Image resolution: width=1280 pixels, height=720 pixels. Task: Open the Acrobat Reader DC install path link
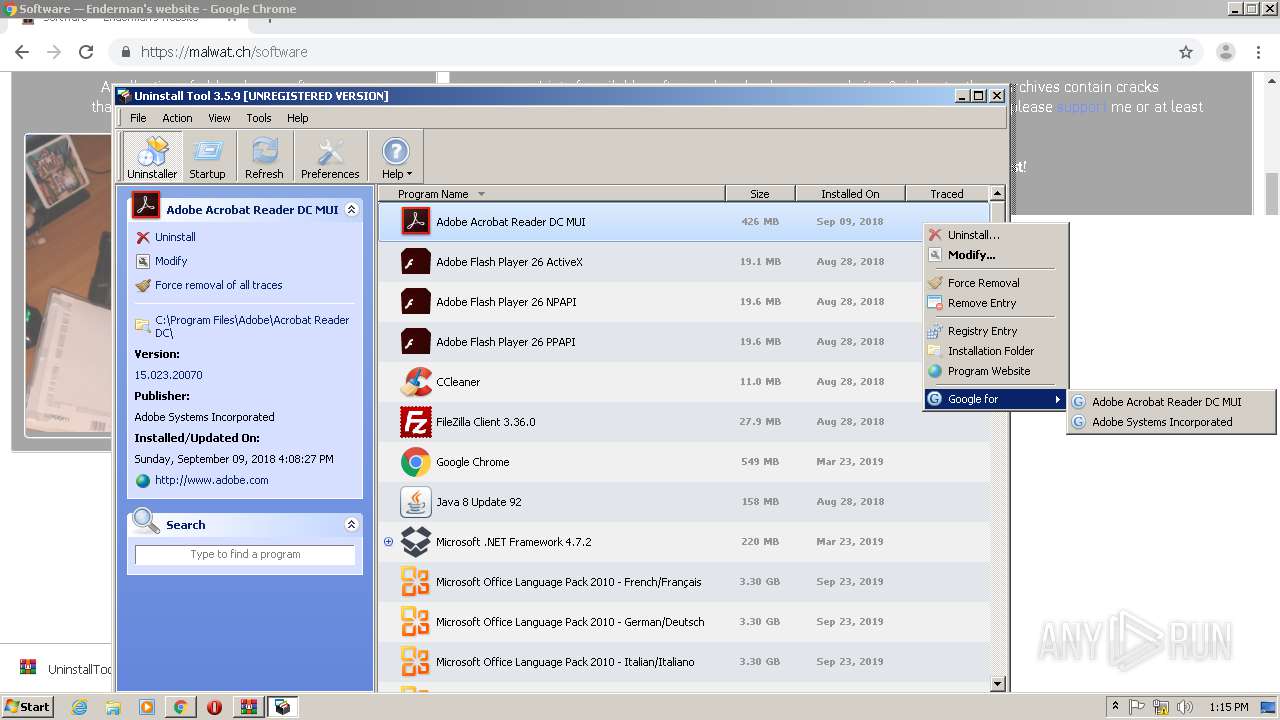(252, 326)
